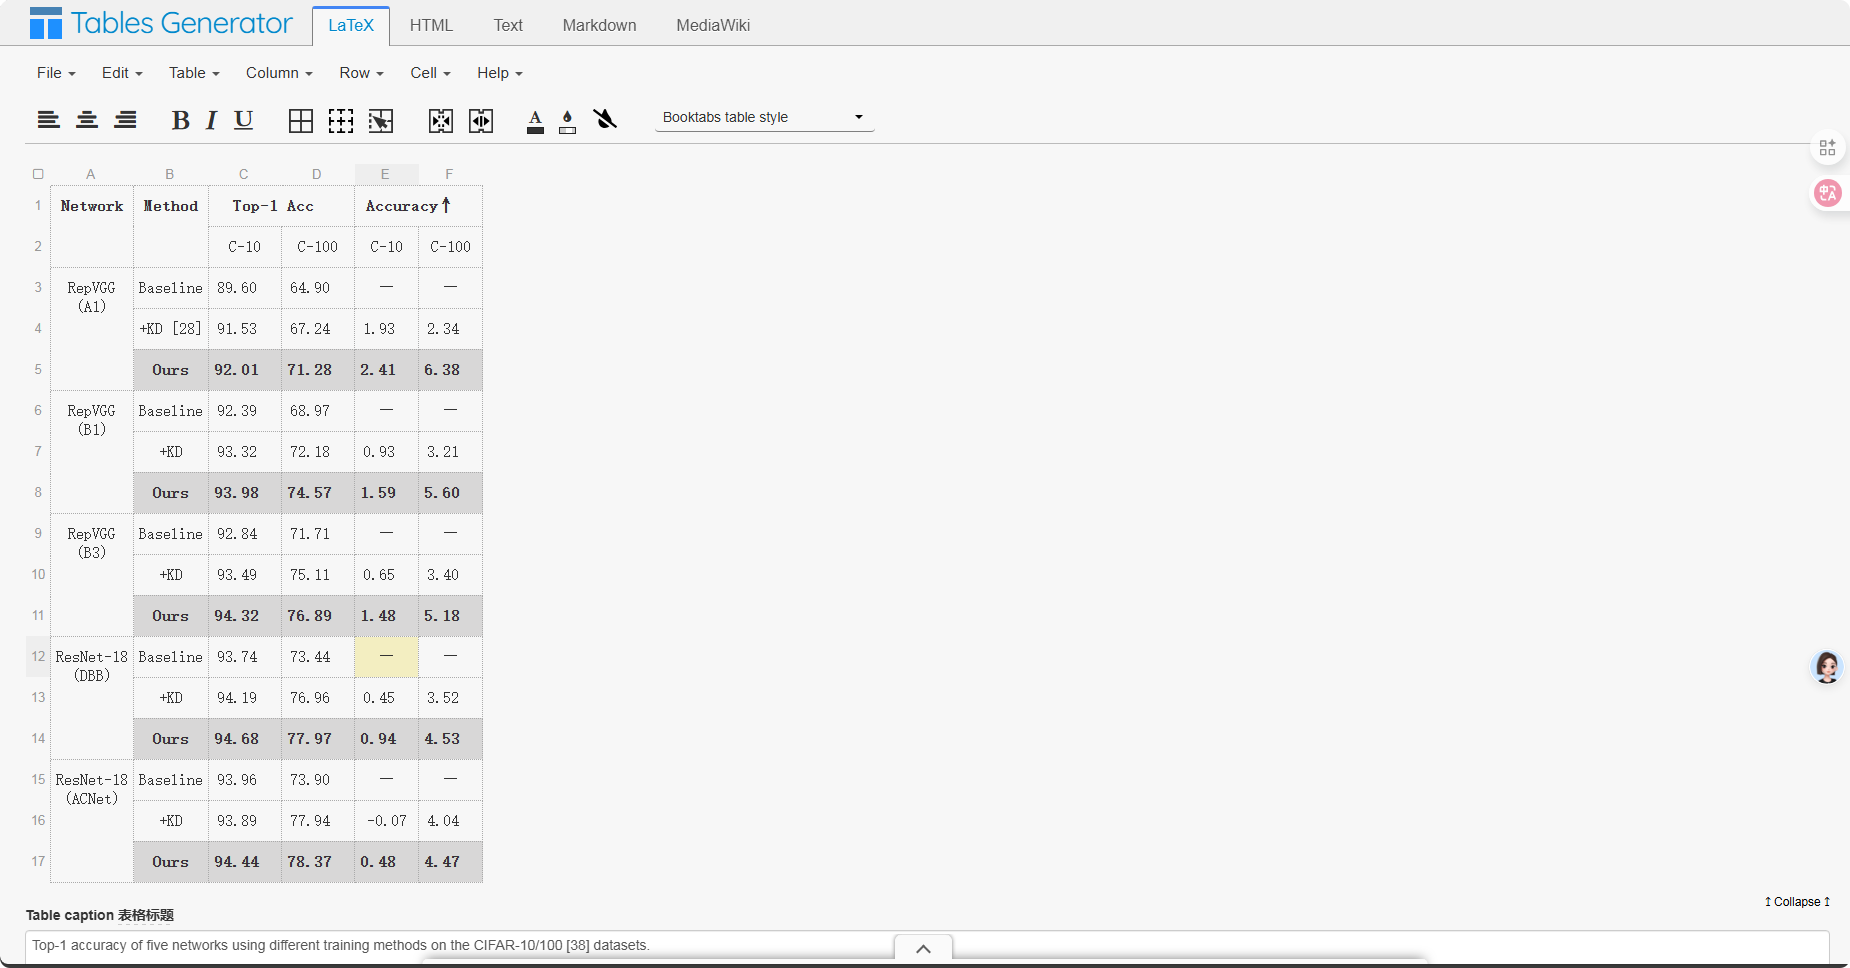Select row header 12
This screenshot has height=968, width=1850.
click(x=38, y=656)
